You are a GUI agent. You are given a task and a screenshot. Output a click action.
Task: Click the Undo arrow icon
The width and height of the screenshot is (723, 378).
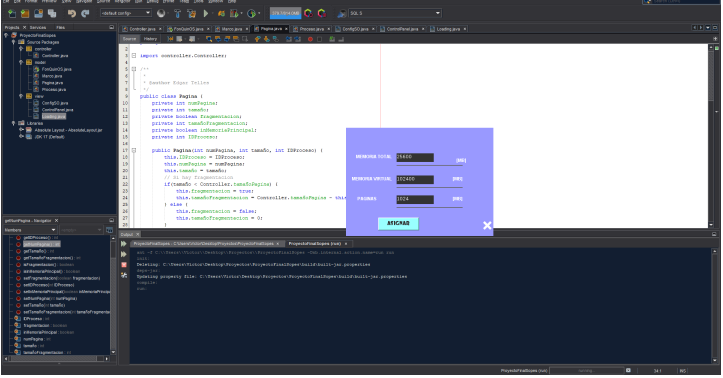[71, 13]
